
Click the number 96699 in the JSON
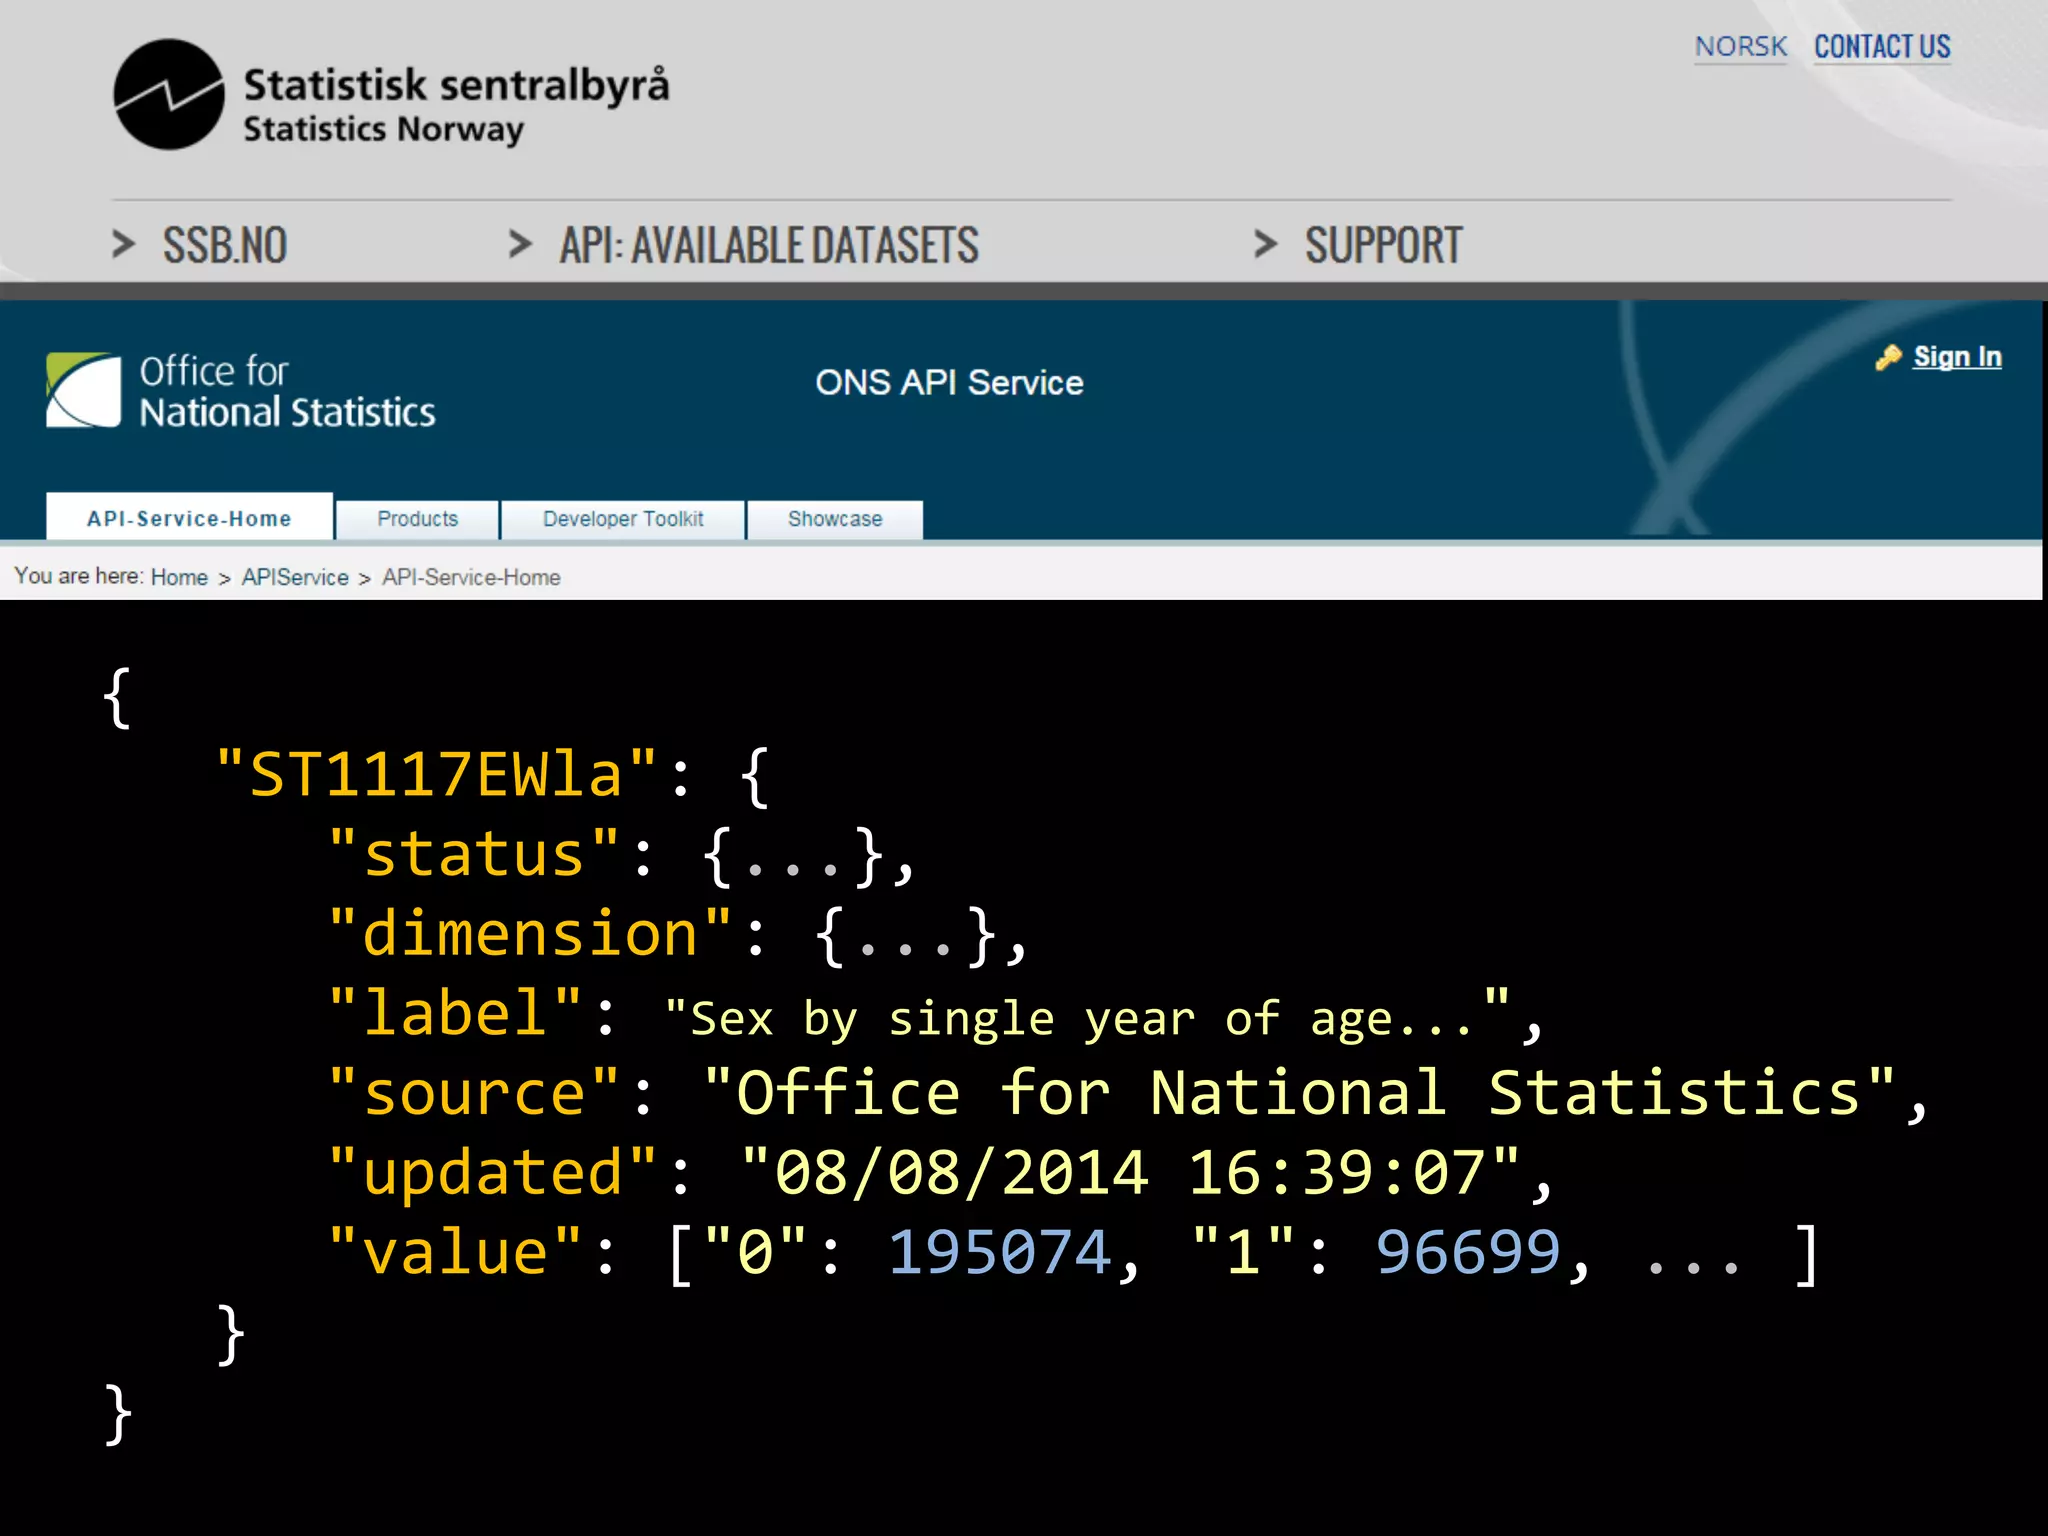1468,1252
